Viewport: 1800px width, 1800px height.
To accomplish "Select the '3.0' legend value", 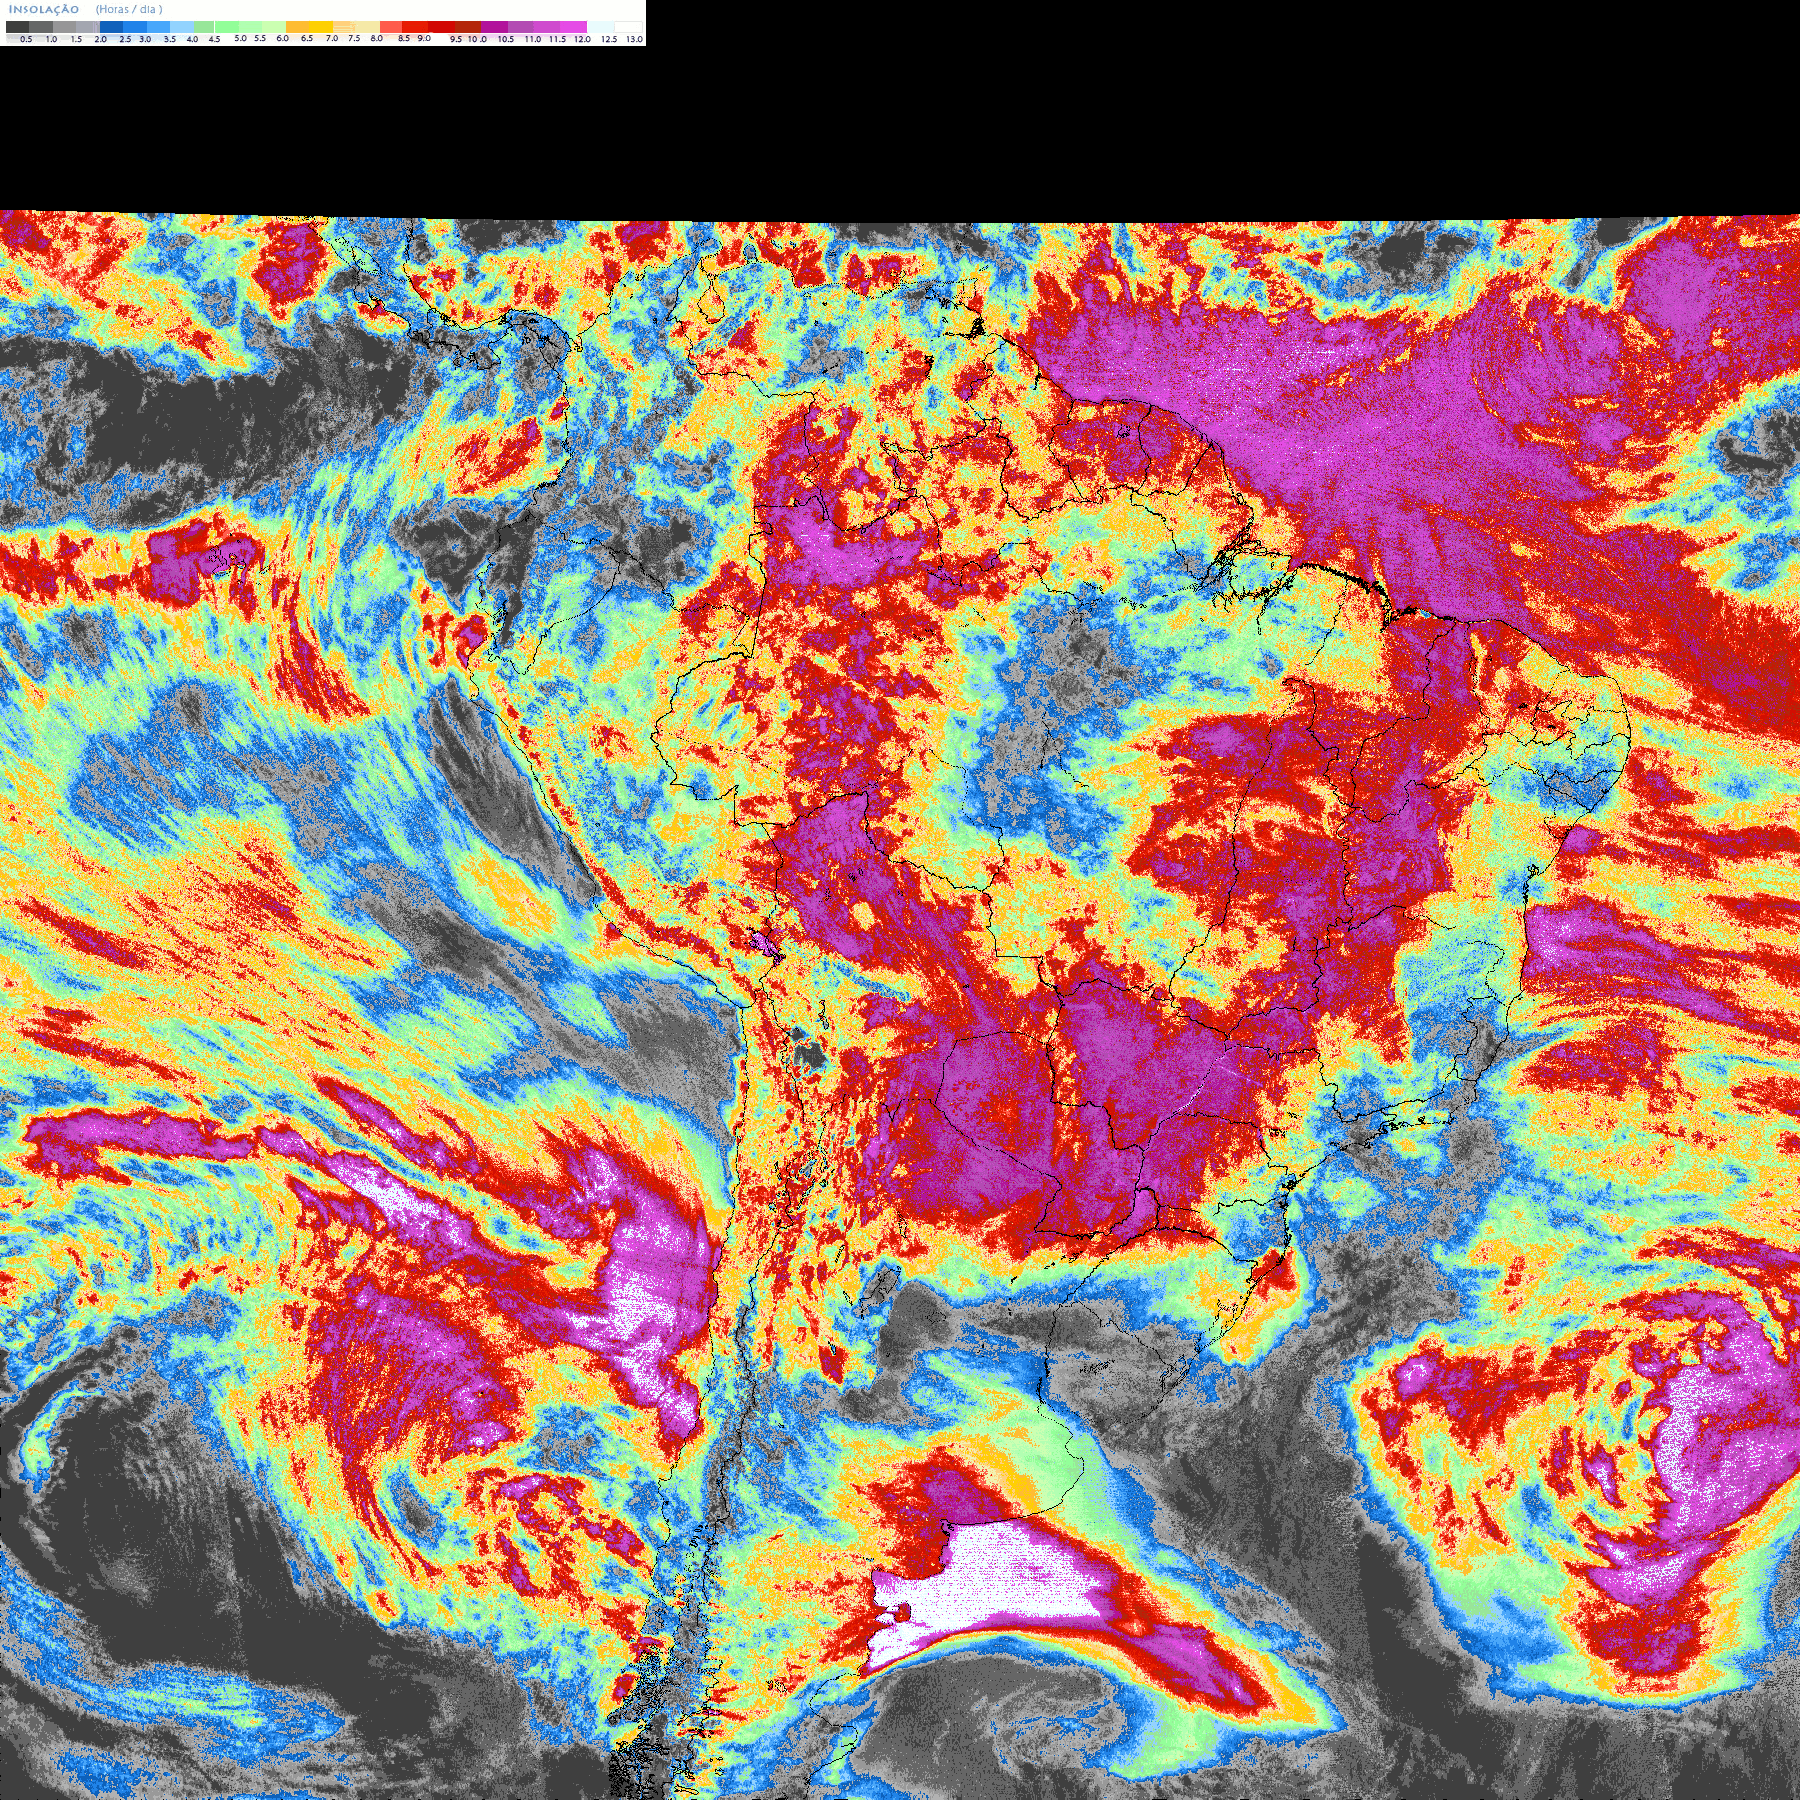I will 145,39.
